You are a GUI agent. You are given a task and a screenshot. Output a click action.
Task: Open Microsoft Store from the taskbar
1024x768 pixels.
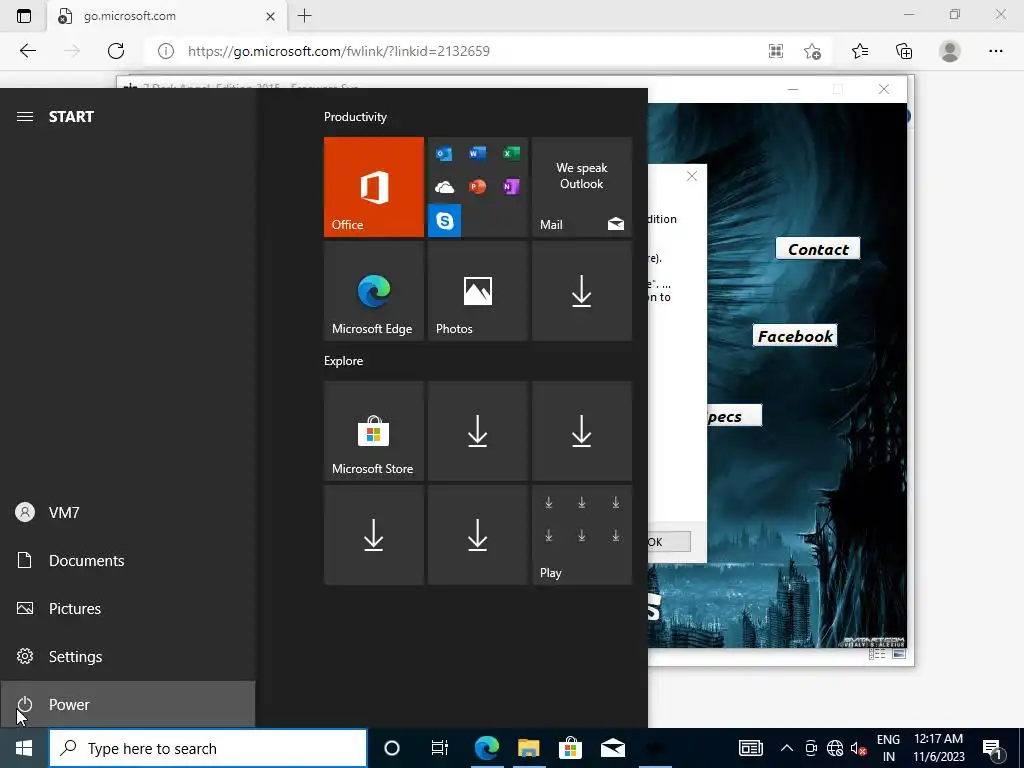[x=570, y=748]
